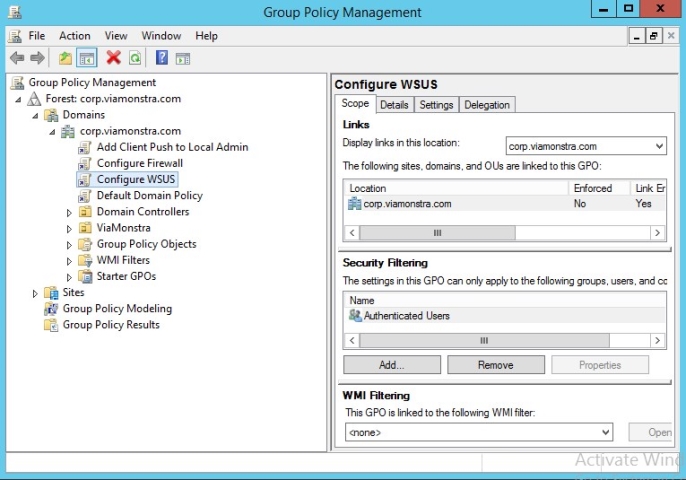Select the Default Domain Policy GPO

tap(149, 195)
